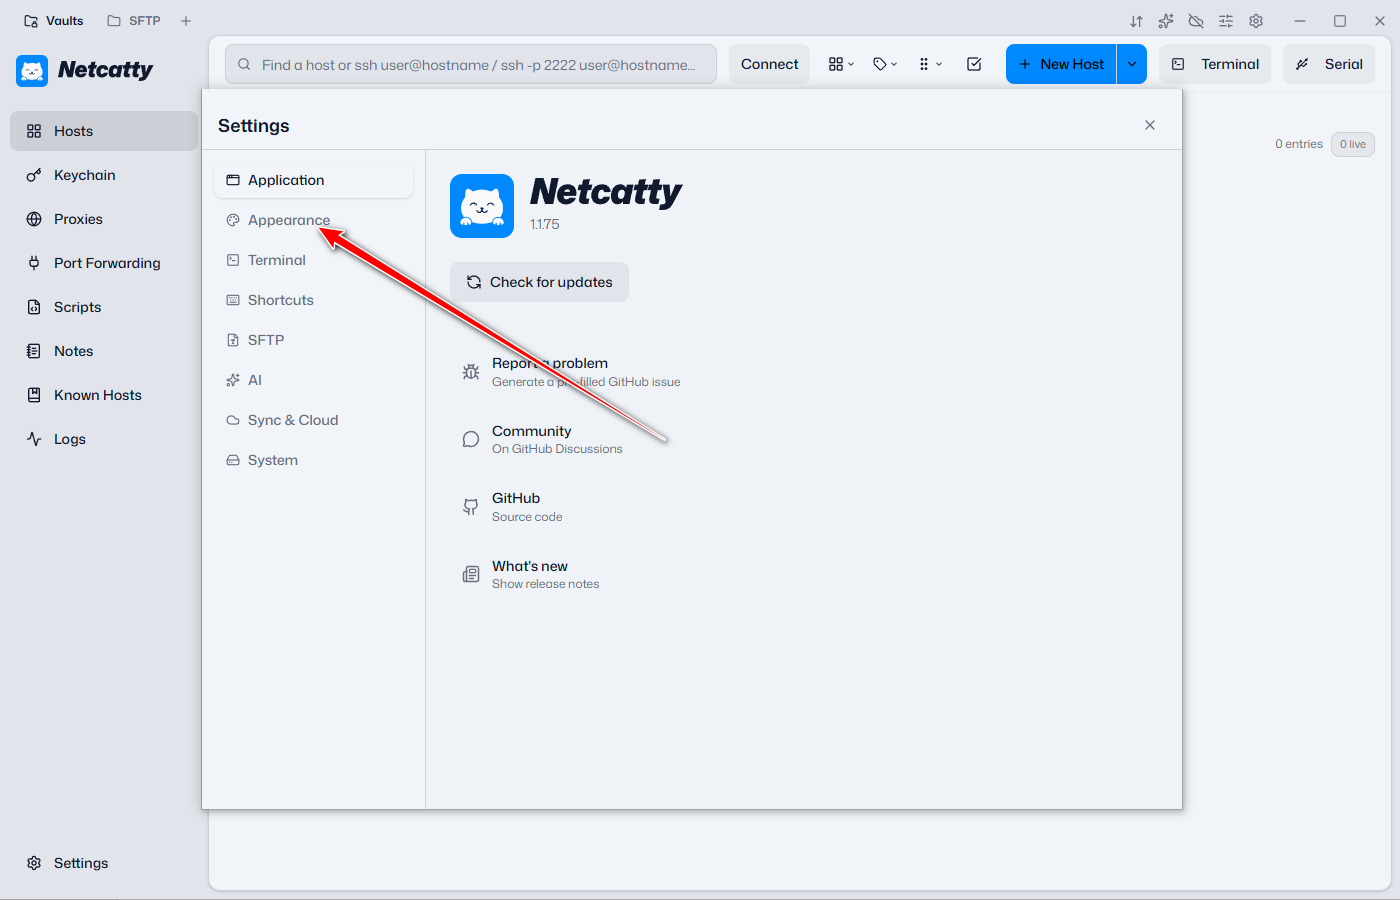Add a new tab with the plus icon
This screenshot has height=900, width=1400.
click(186, 21)
